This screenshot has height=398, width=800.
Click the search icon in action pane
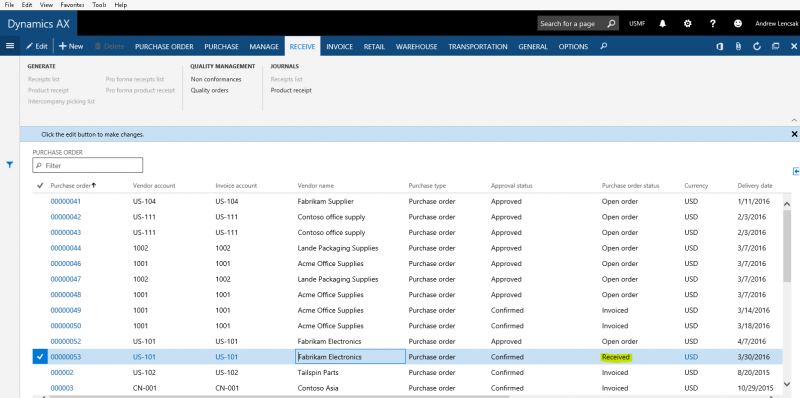(x=604, y=46)
